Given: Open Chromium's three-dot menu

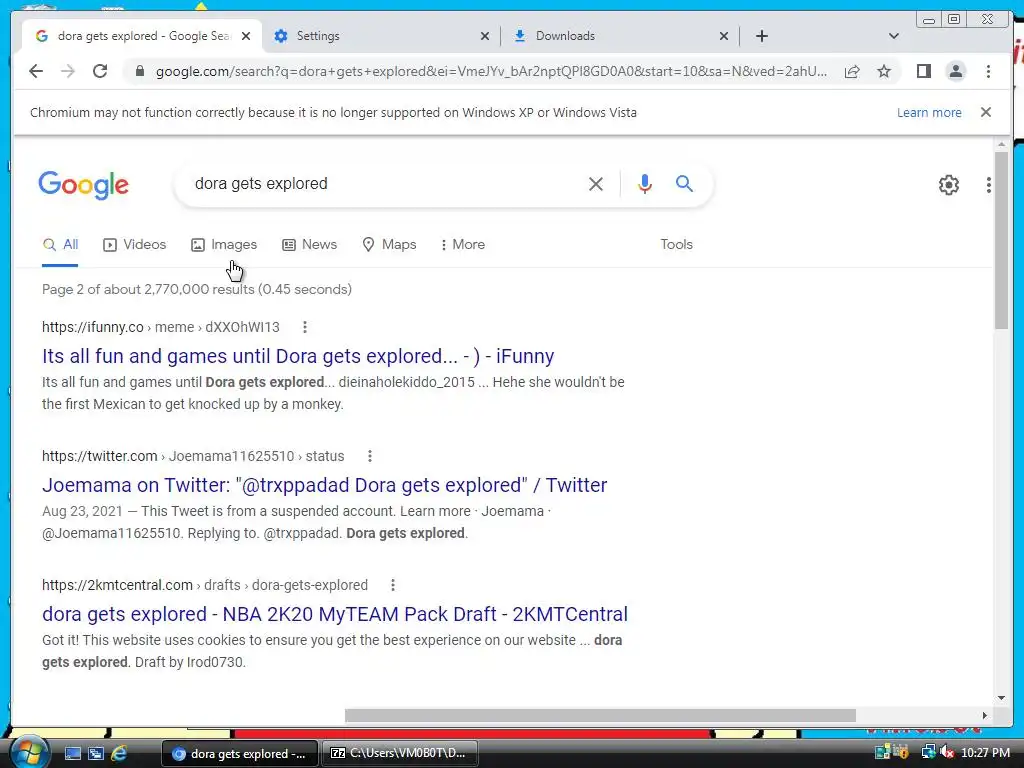Looking at the screenshot, I should pos(988,71).
